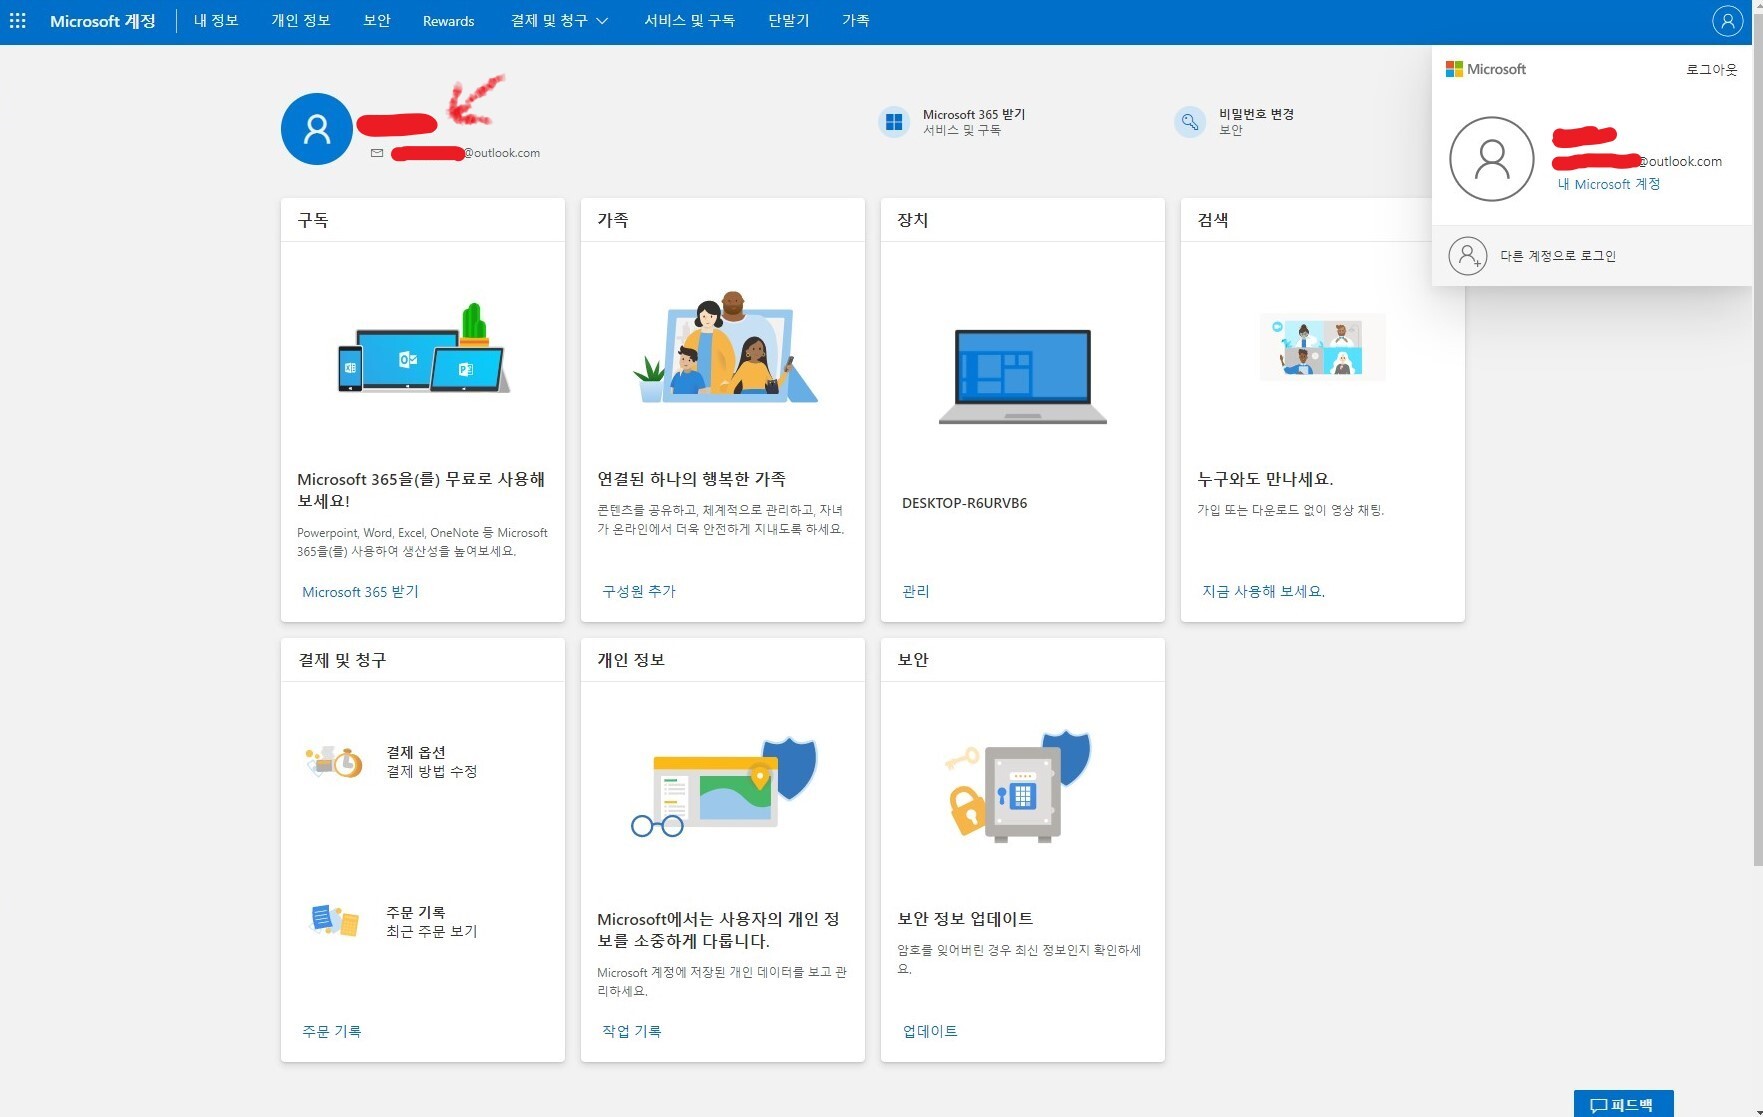Image resolution: width=1763 pixels, height=1117 pixels.
Task: Click the Microsoft 365 받기 Windows icon
Action: [893, 122]
